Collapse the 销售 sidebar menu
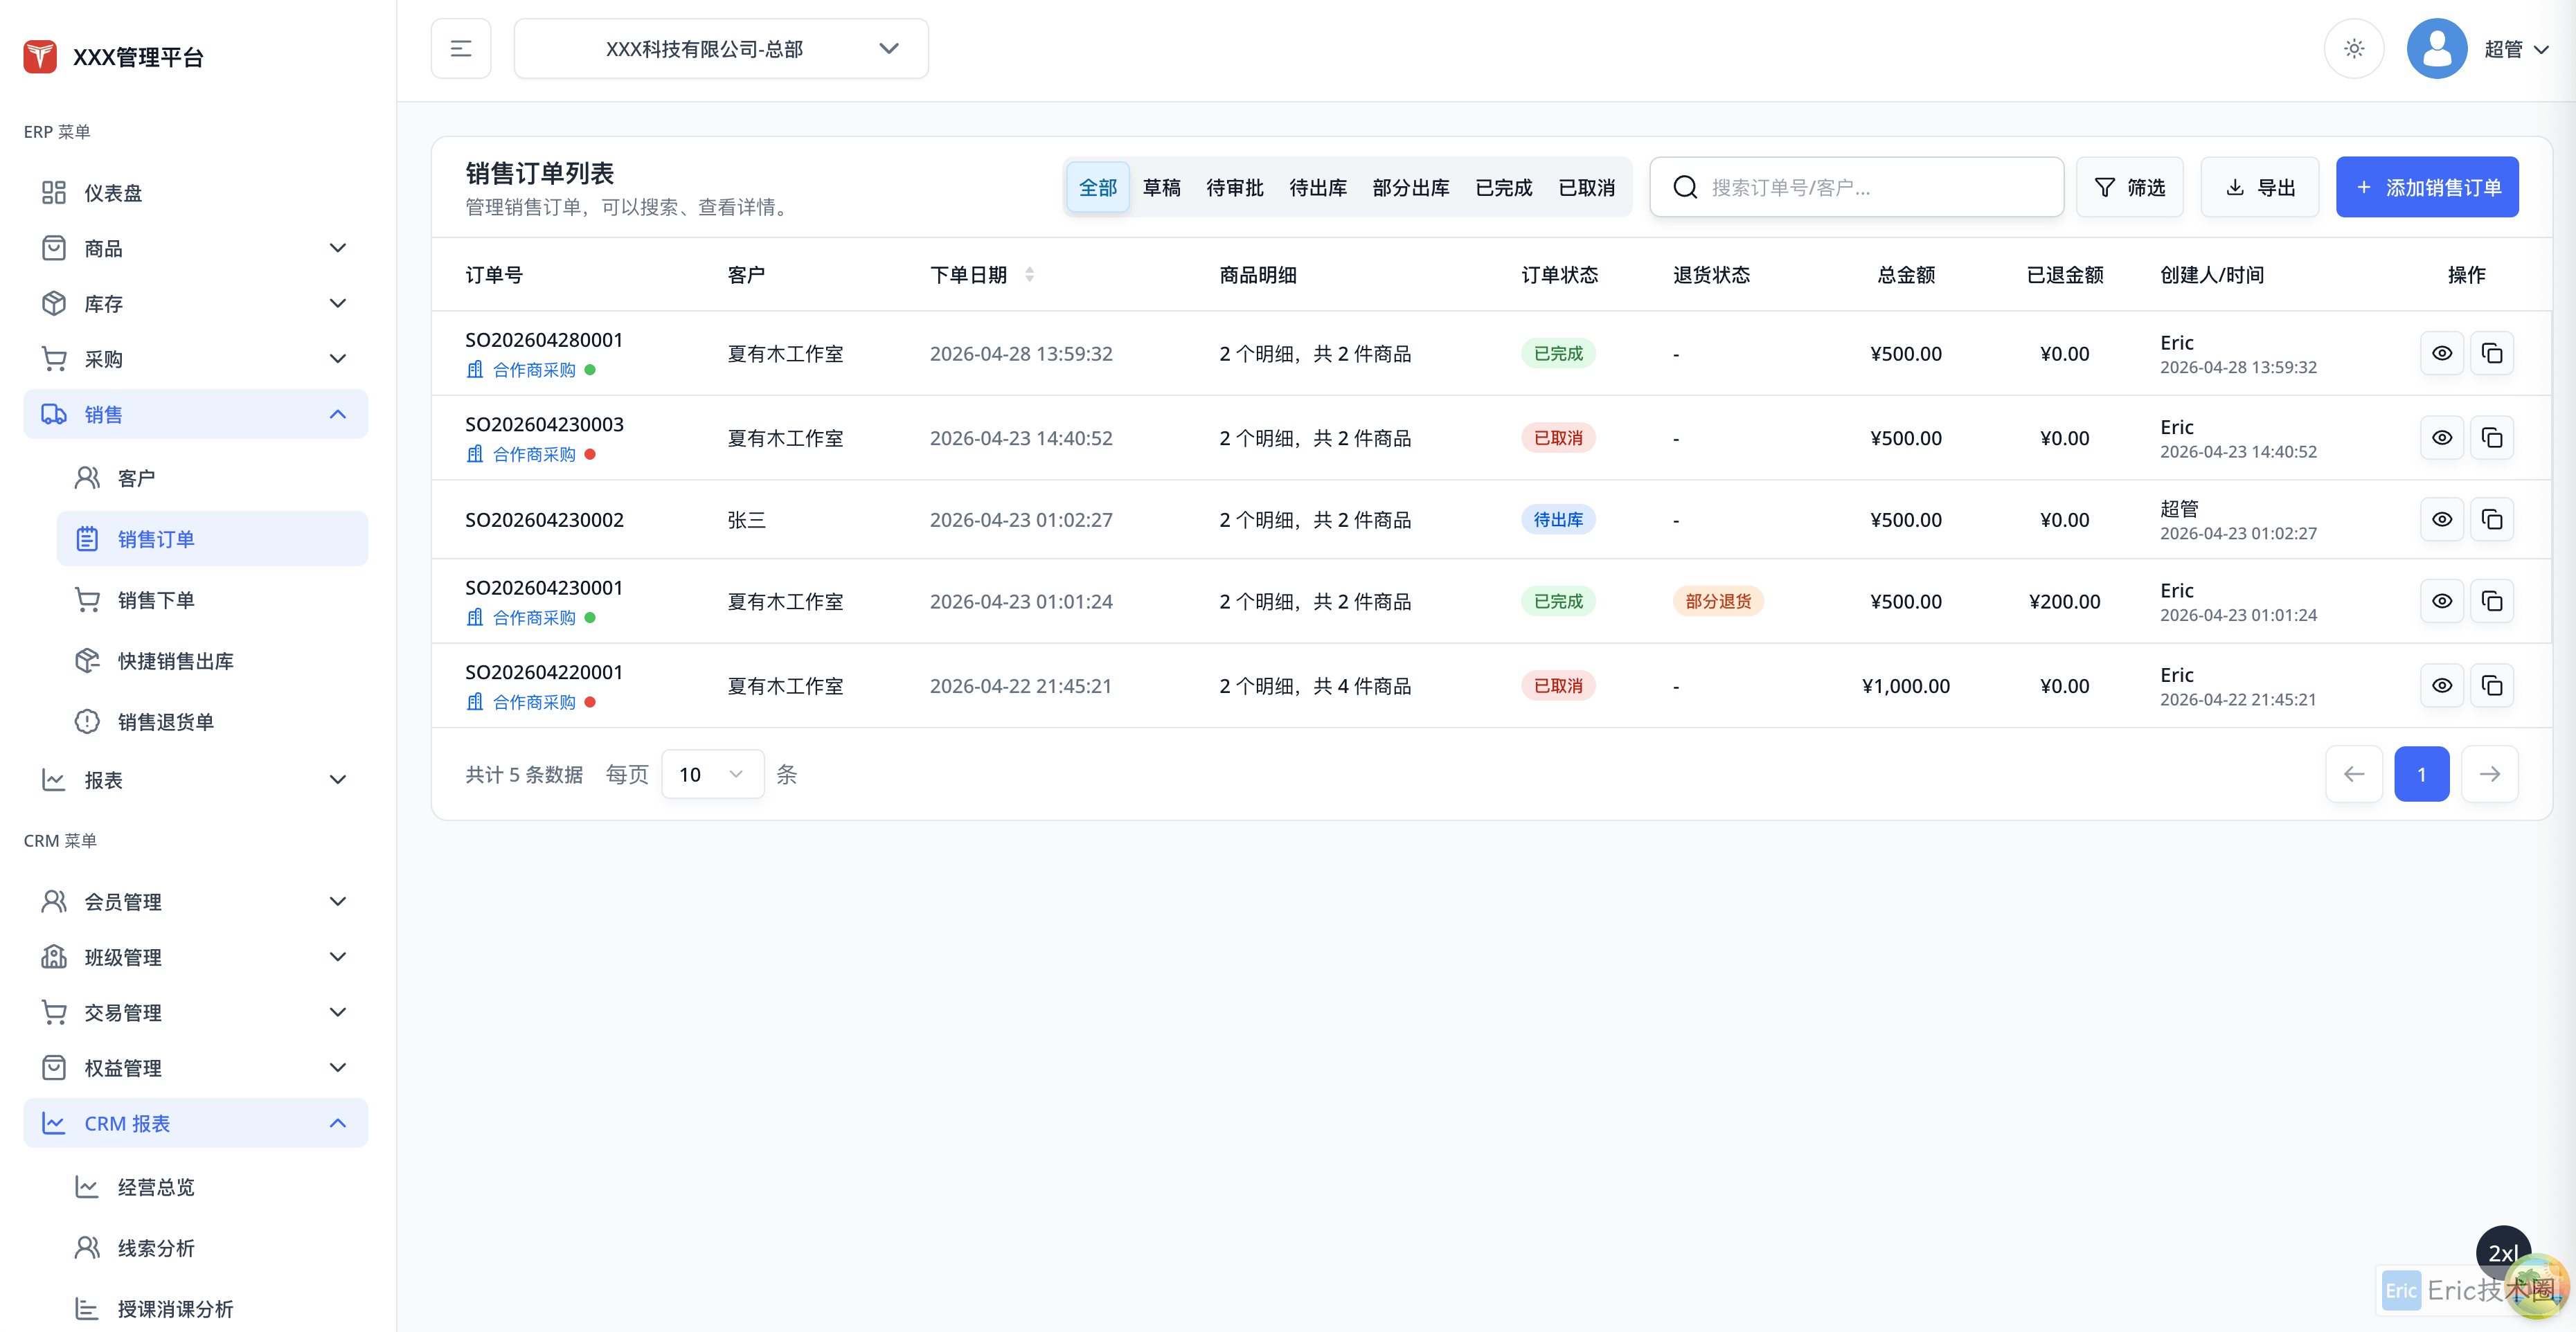The image size is (2576, 1332). pos(196,414)
